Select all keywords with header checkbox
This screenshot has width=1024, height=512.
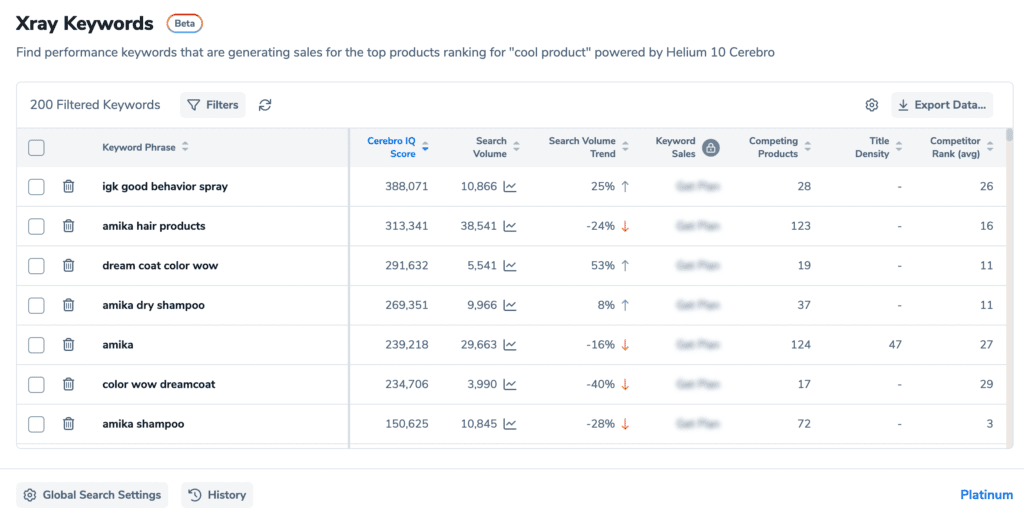[x=37, y=148]
